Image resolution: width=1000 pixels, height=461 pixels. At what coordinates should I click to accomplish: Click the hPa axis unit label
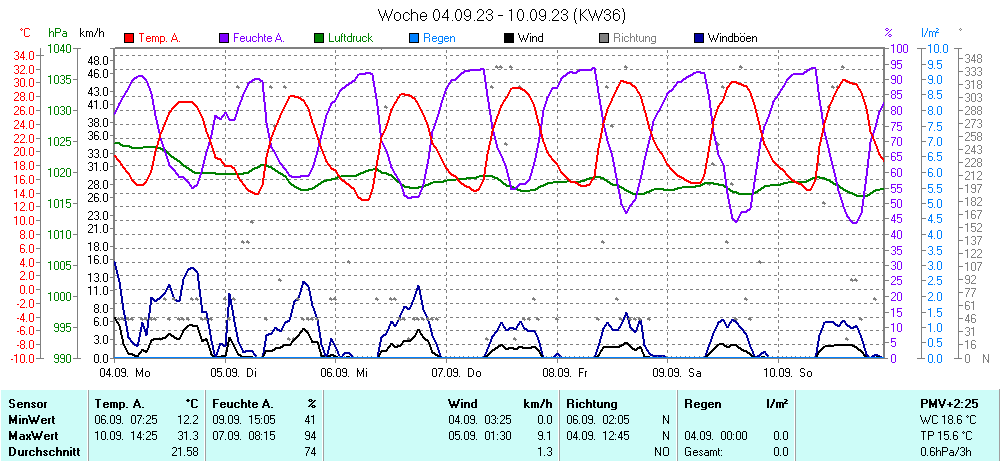(58, 33)
